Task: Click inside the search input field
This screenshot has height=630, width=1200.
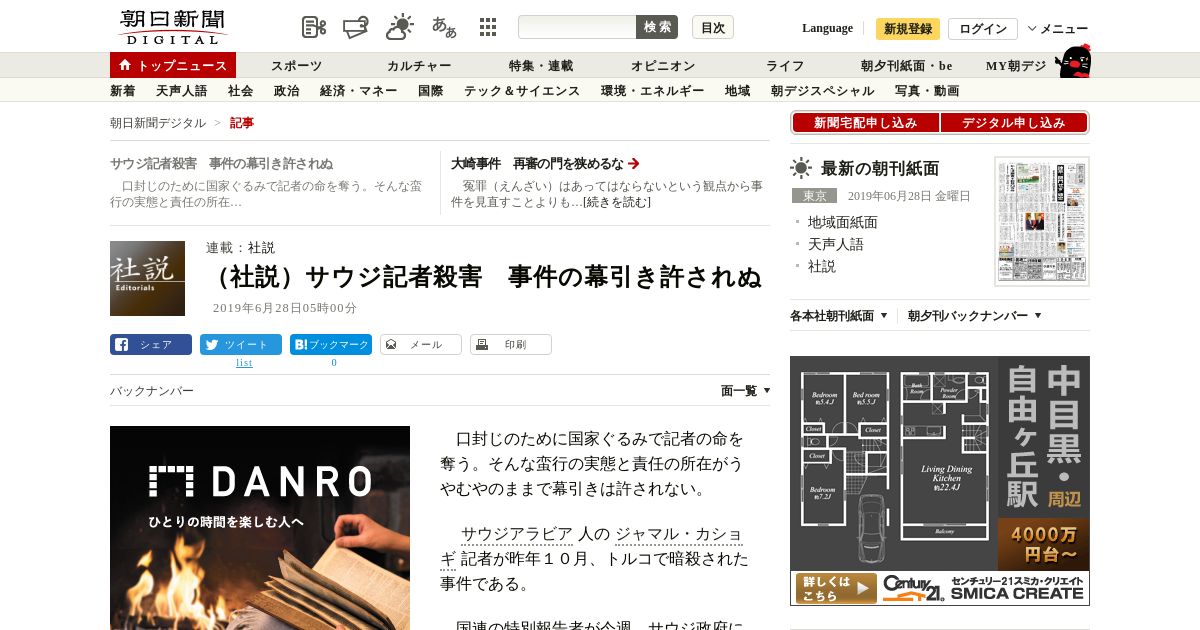Action: point(577,27)
